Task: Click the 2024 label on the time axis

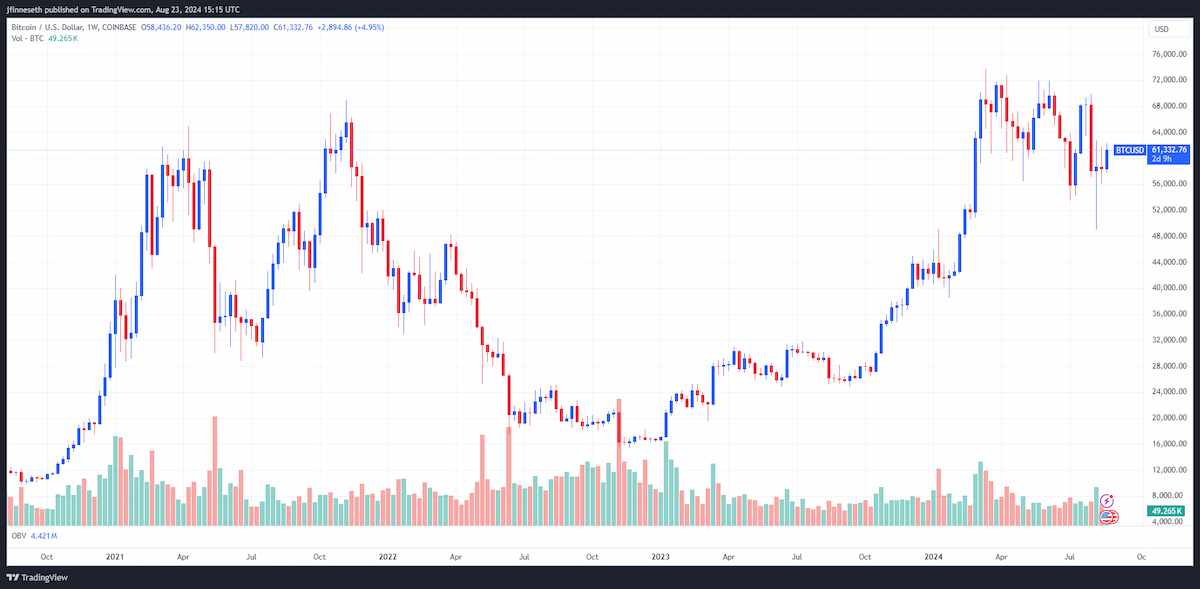Action: click(x=932, y=555)
